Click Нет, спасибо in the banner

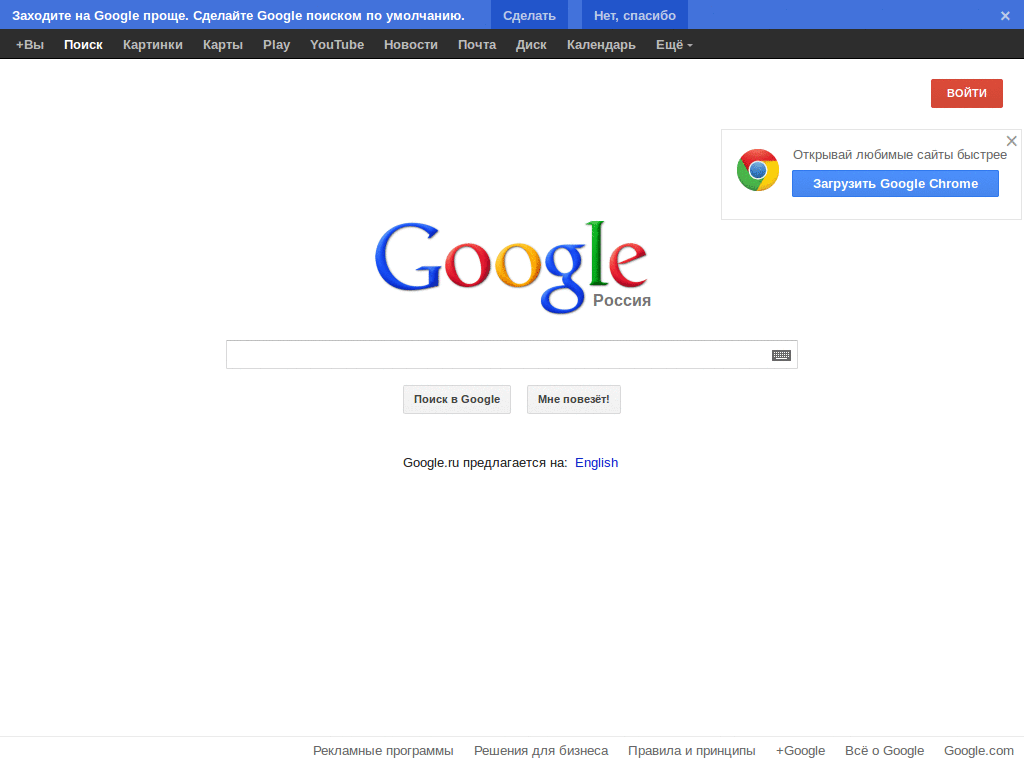click(635, 15)
